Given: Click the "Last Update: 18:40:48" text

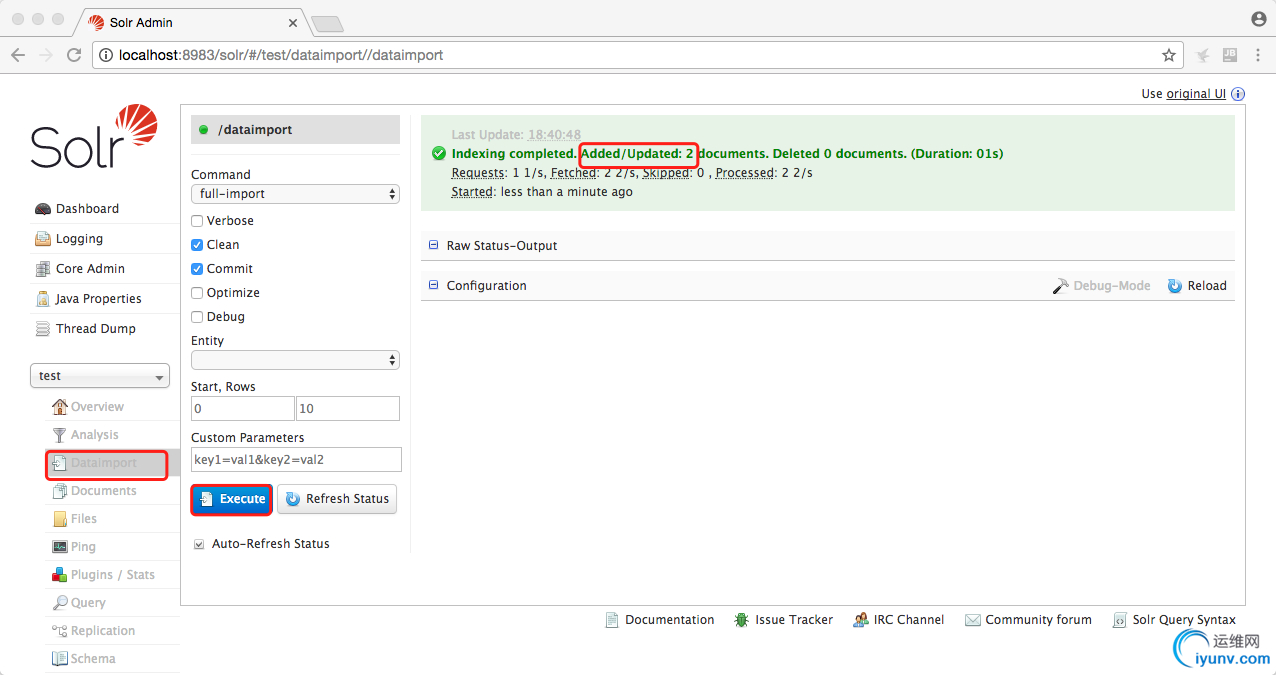Looking at the screenshot, I should 516,135.
